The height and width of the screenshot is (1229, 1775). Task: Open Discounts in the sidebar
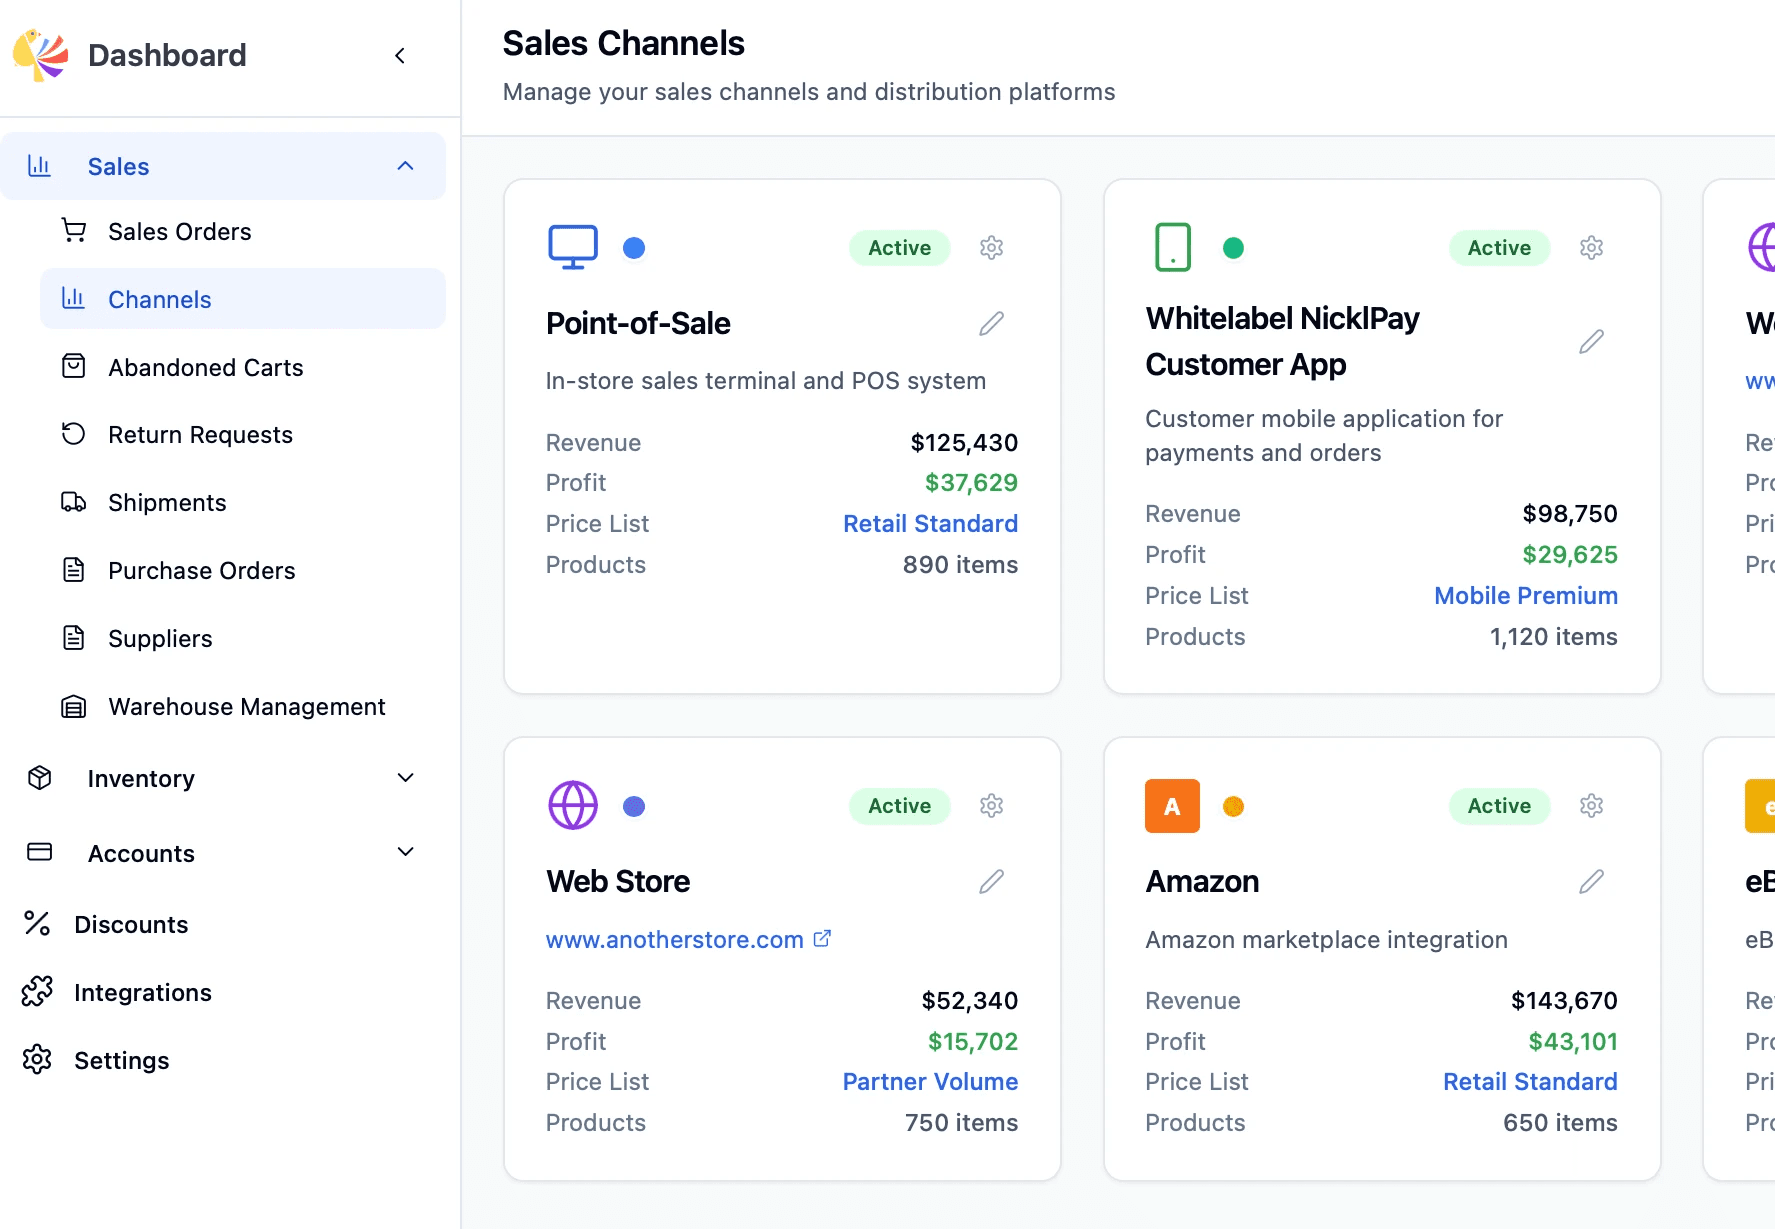coord(223,924)
